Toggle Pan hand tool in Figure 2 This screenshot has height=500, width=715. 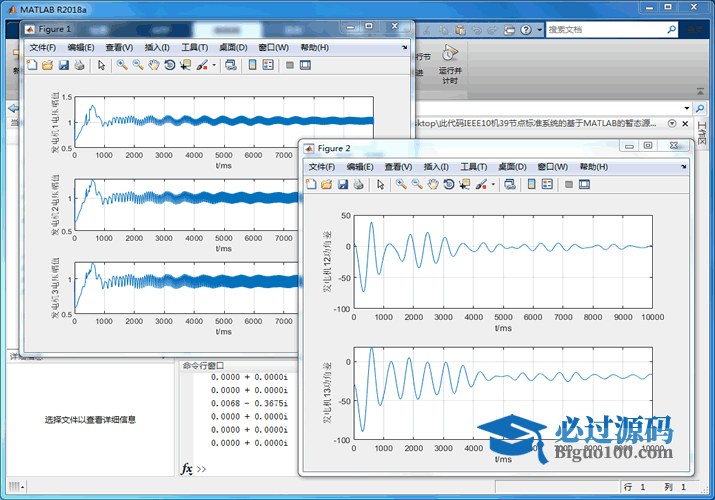tap(433, 184)
